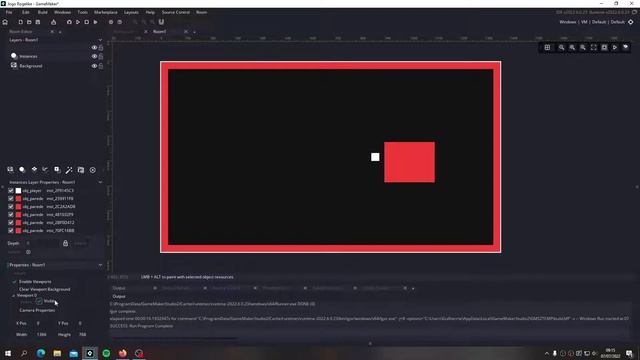
Task: Click the Clean build toolbar icon
Action: coord(96,22)
